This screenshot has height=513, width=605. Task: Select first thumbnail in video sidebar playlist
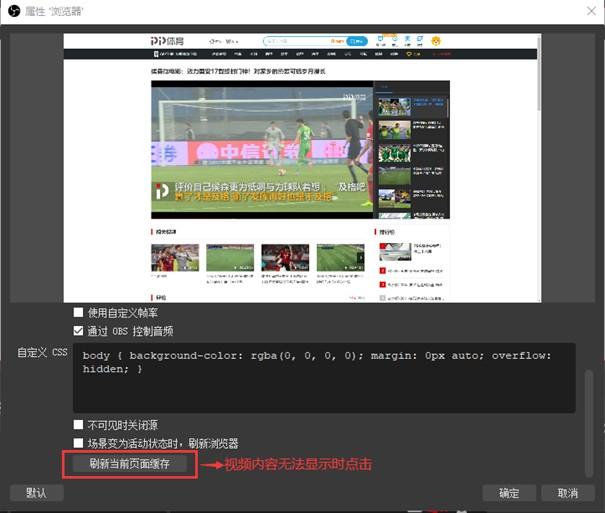[394, 107]
